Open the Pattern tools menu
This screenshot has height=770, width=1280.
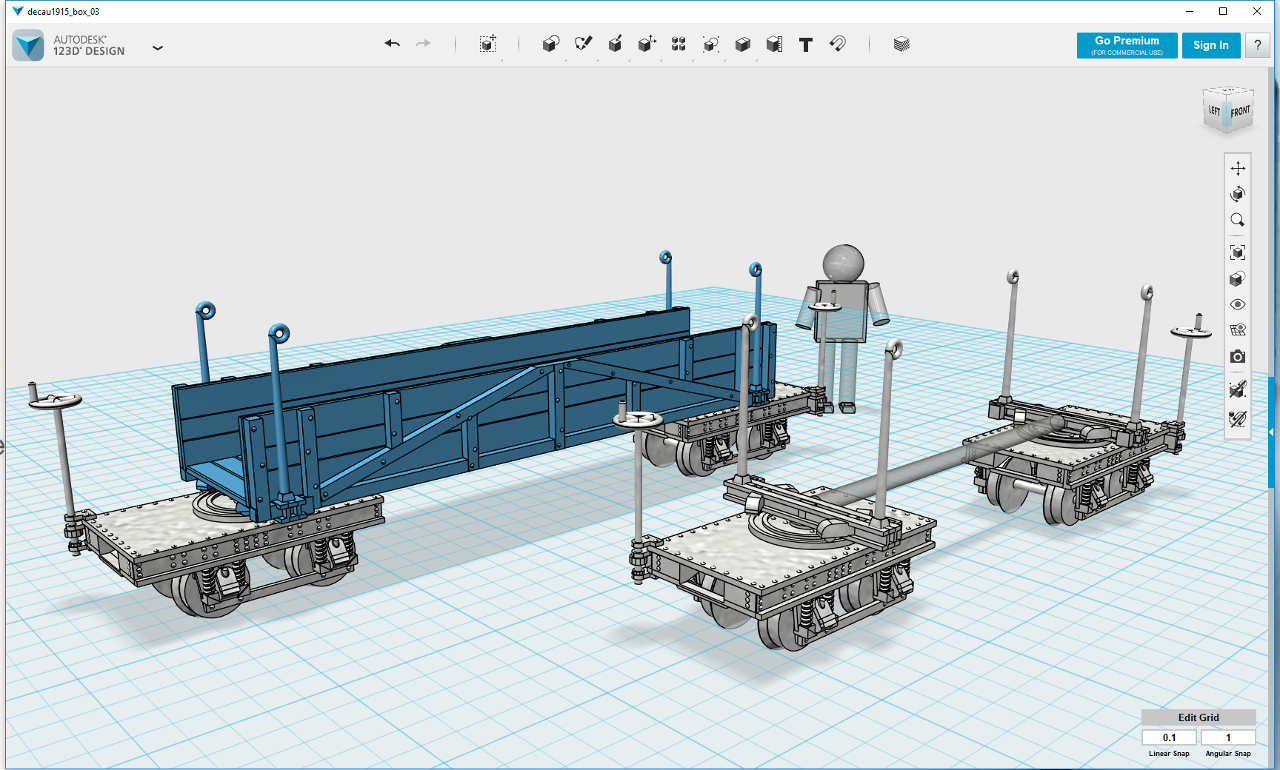pyautogui.click(x=679, y=44)
